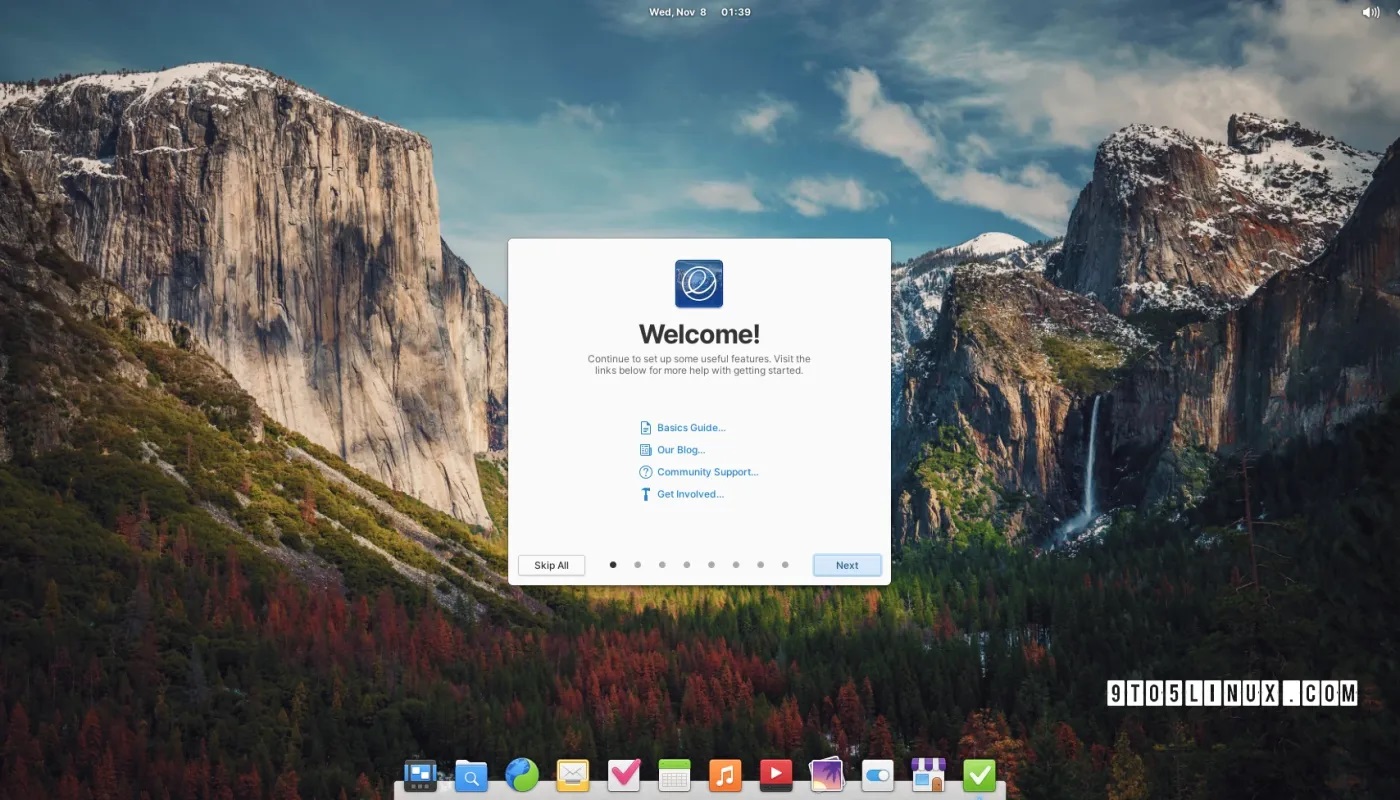
Task: Select the last page indicator dot
Action: 785,564
